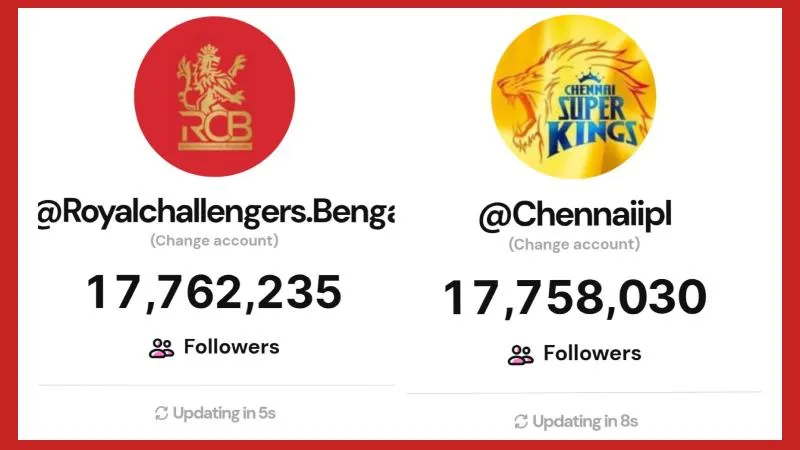Open the @Royalchallengers.Bengaluru account handle
Viewport: 800px width, 450px height.
[x=216, y=213]
